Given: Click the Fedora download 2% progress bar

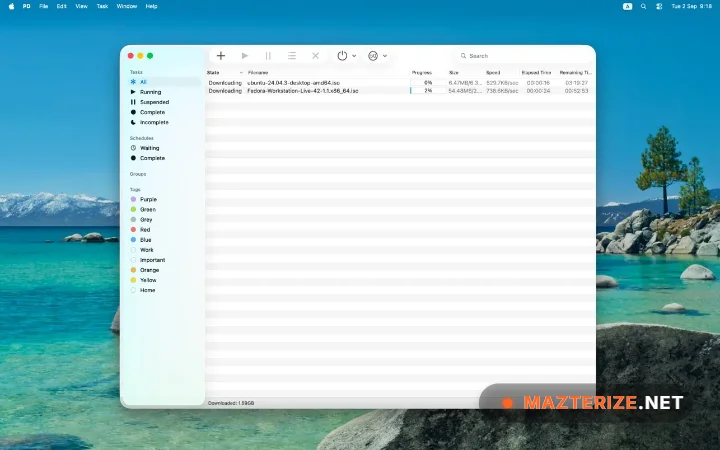Looking at the screenshot, I should click(428, 91).
